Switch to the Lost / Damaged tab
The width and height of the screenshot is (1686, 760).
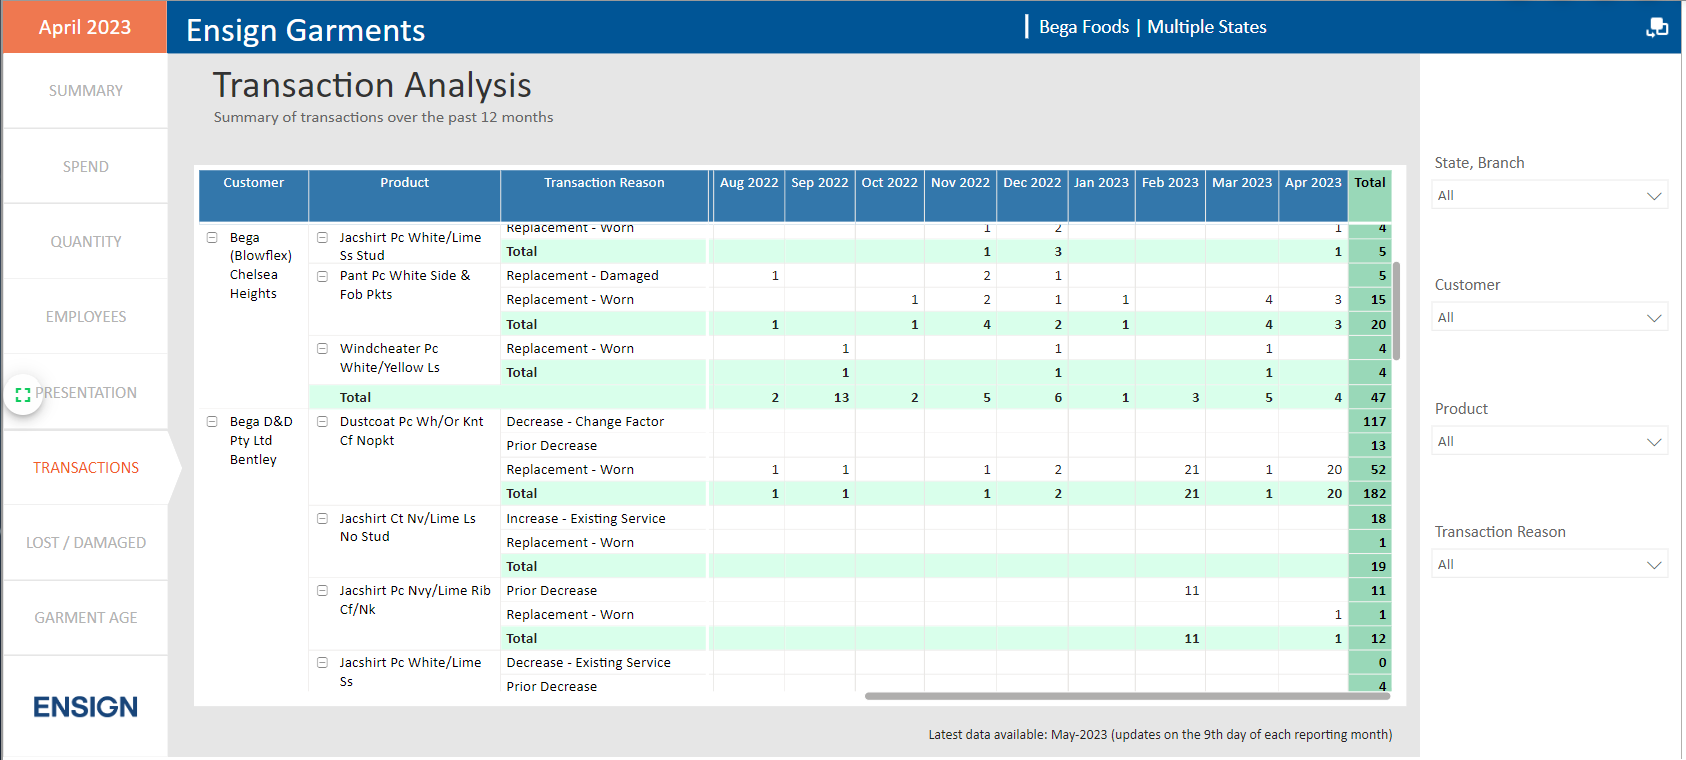[x=86, y=543]
